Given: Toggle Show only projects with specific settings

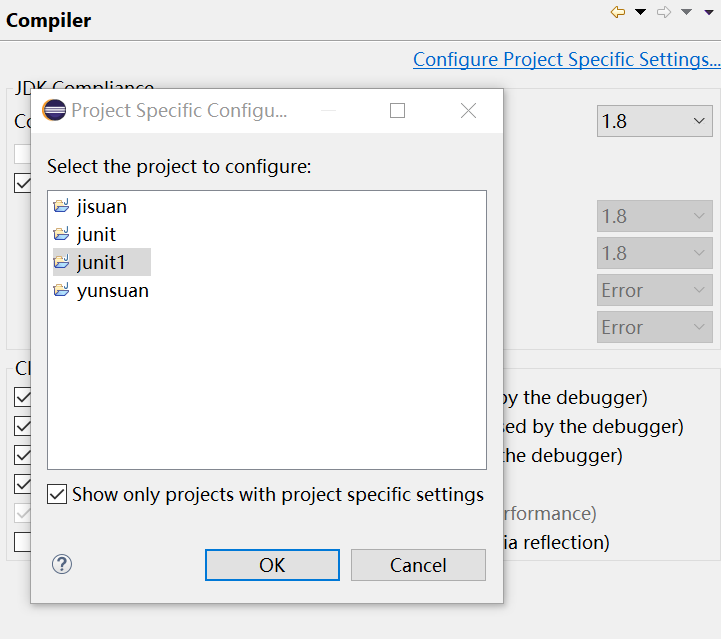Looking at the screenshot, I should pyautogui.click(x=58, y=495).
